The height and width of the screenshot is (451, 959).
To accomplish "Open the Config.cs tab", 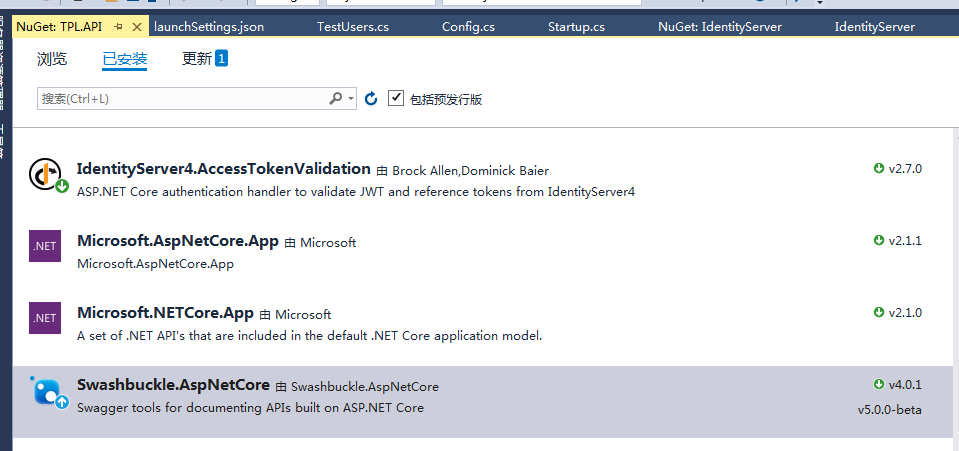I will [x=468, y=27].
